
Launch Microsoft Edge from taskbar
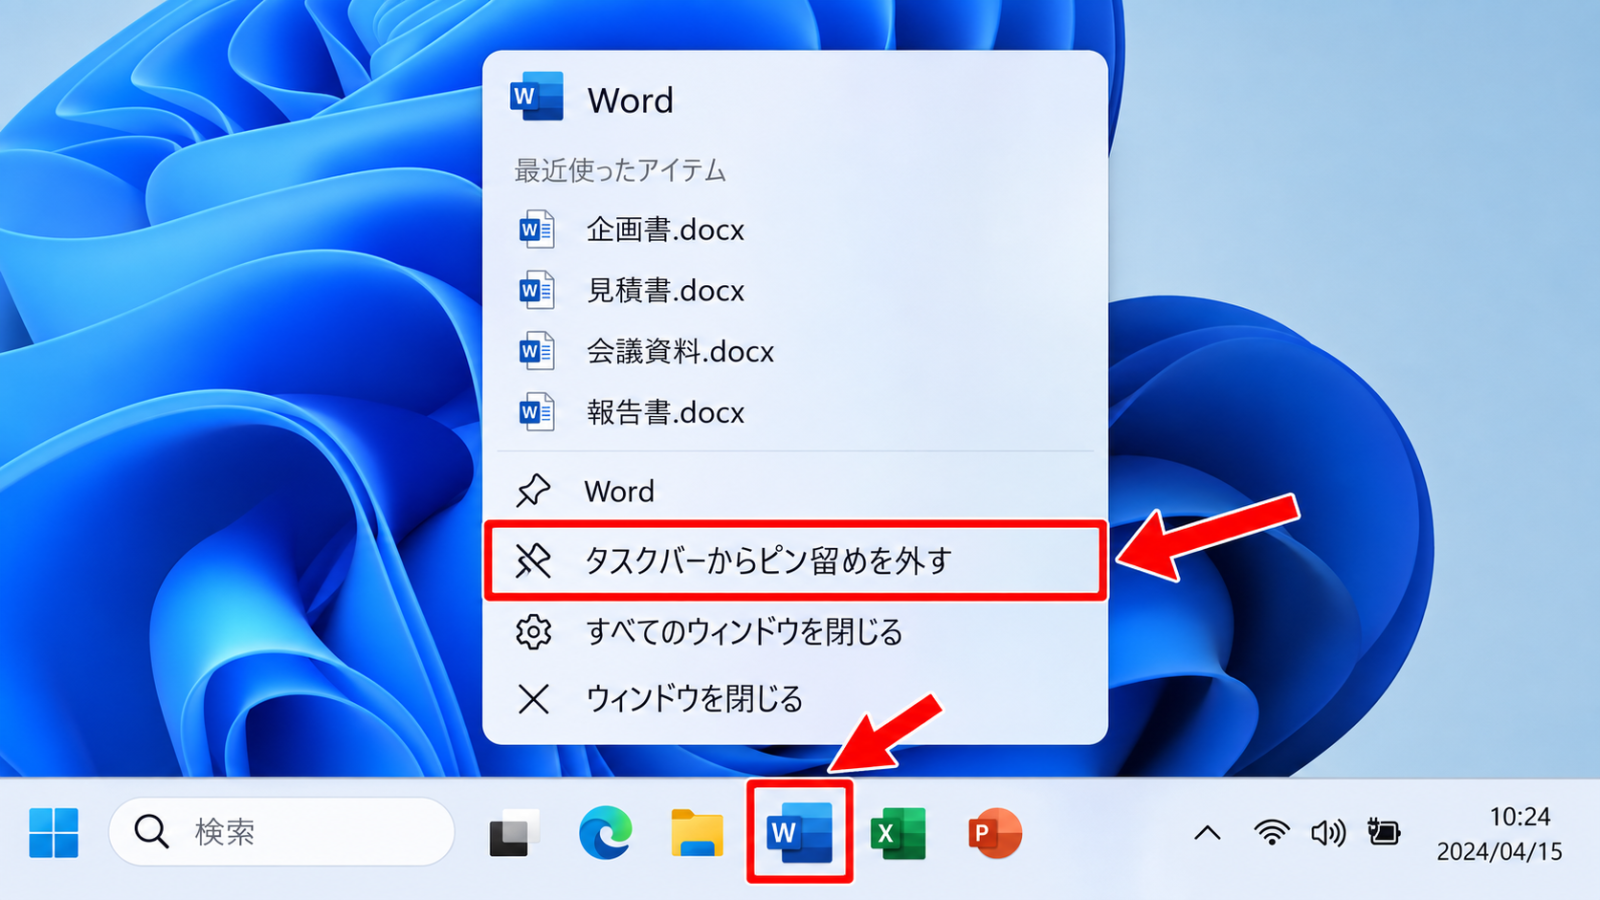tap(605, 832)
